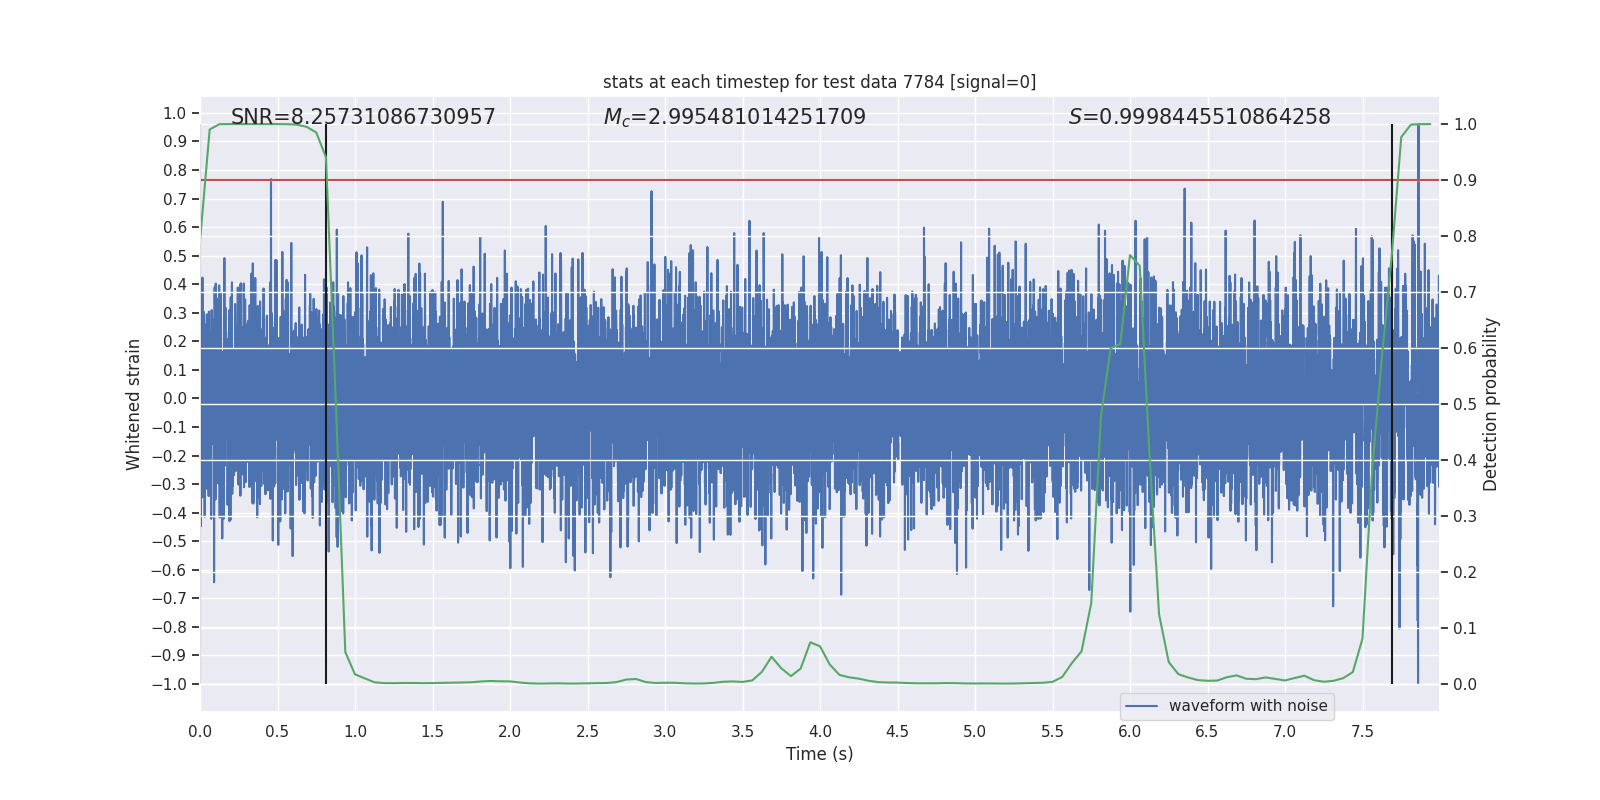
Task: Click the S=0.9998 score annotation
Action: point(1200,117)
